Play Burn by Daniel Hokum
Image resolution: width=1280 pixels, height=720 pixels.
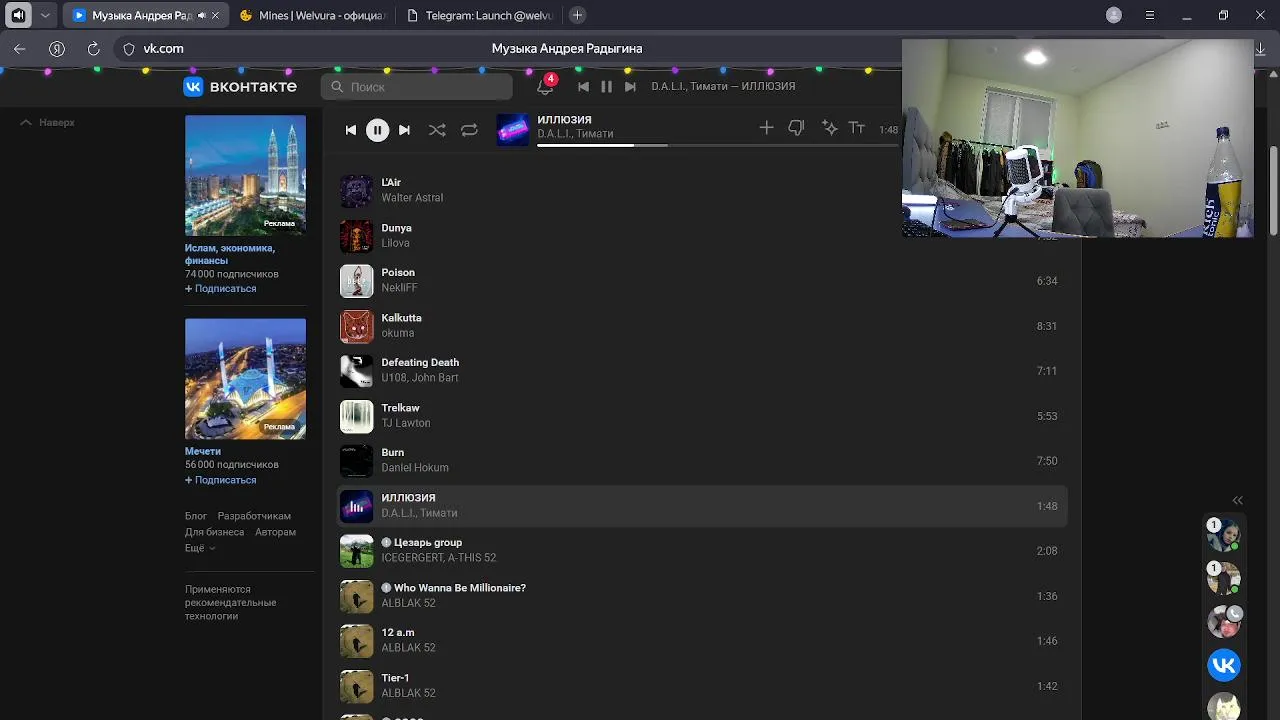coord(357,461)
